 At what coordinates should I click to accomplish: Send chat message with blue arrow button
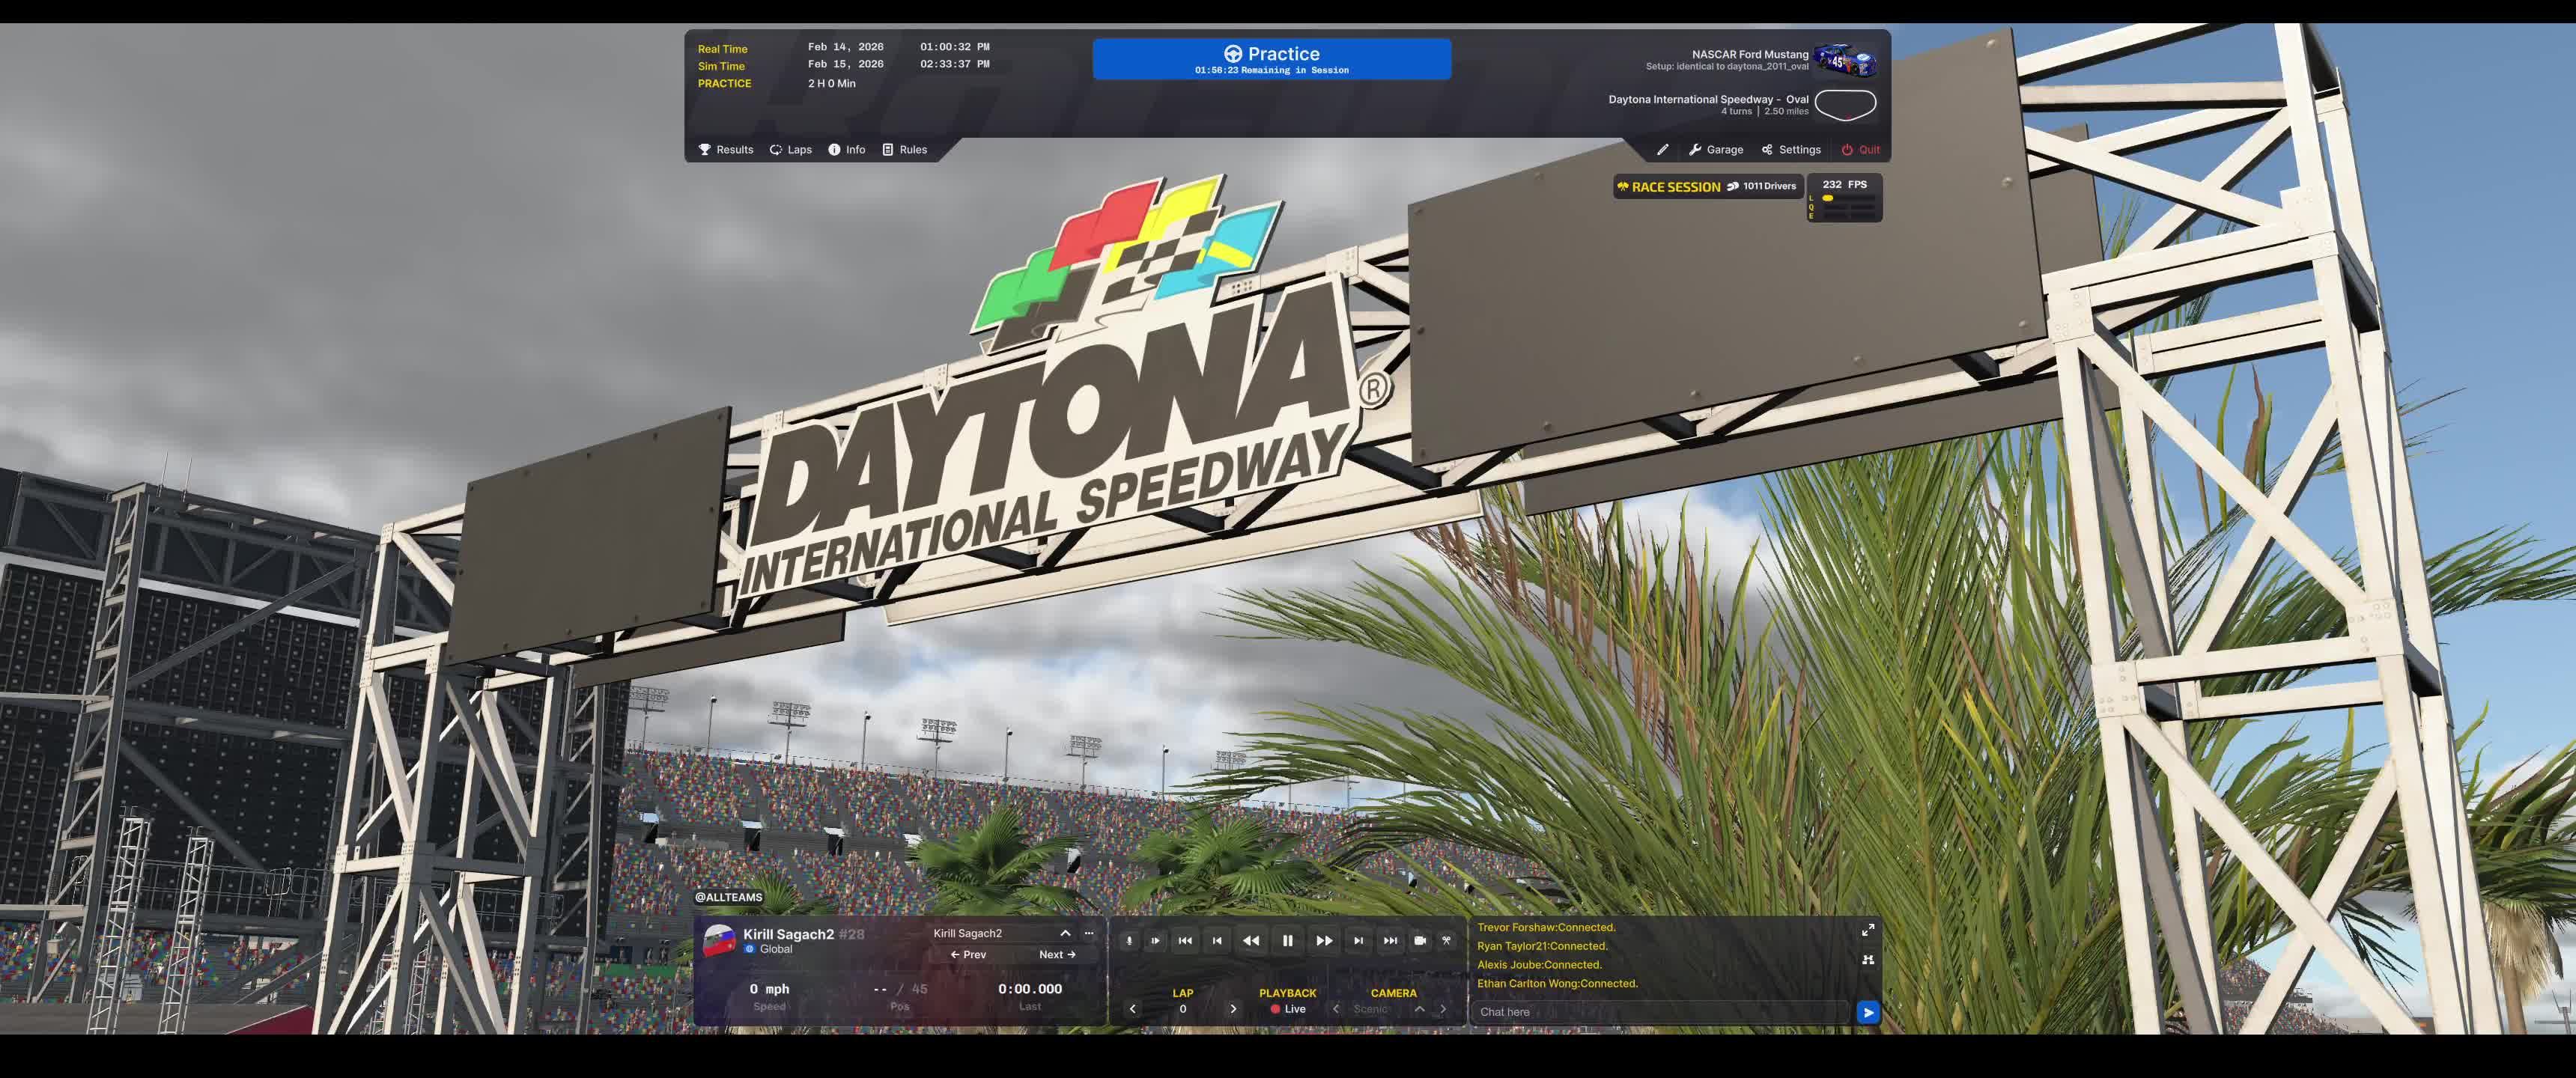1867,1012
